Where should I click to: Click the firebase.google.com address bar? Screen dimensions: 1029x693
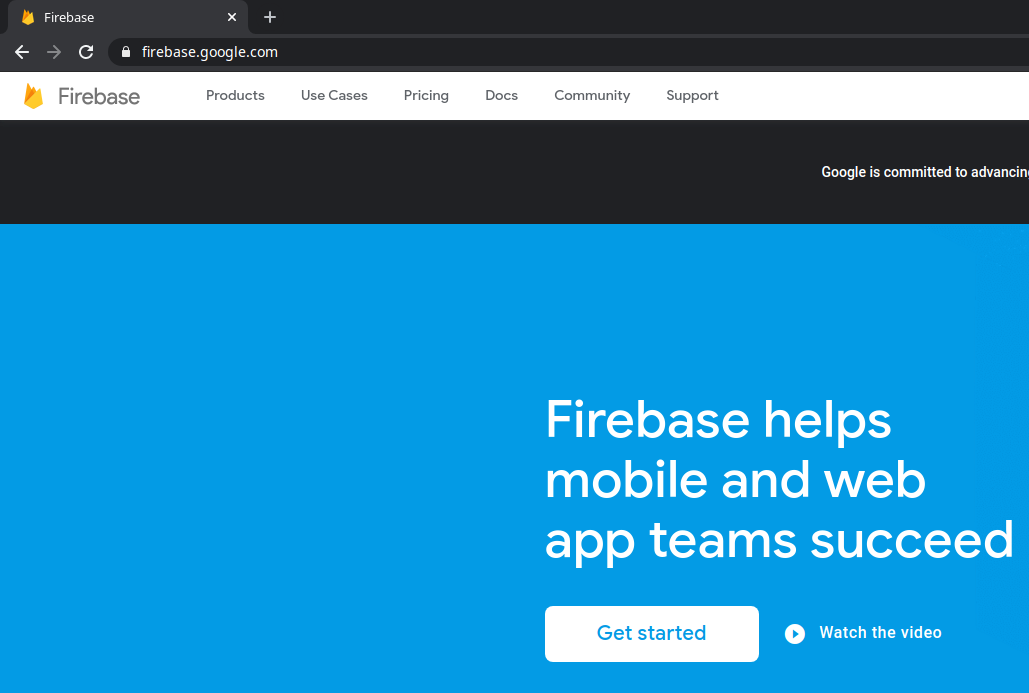pos(568,52)
